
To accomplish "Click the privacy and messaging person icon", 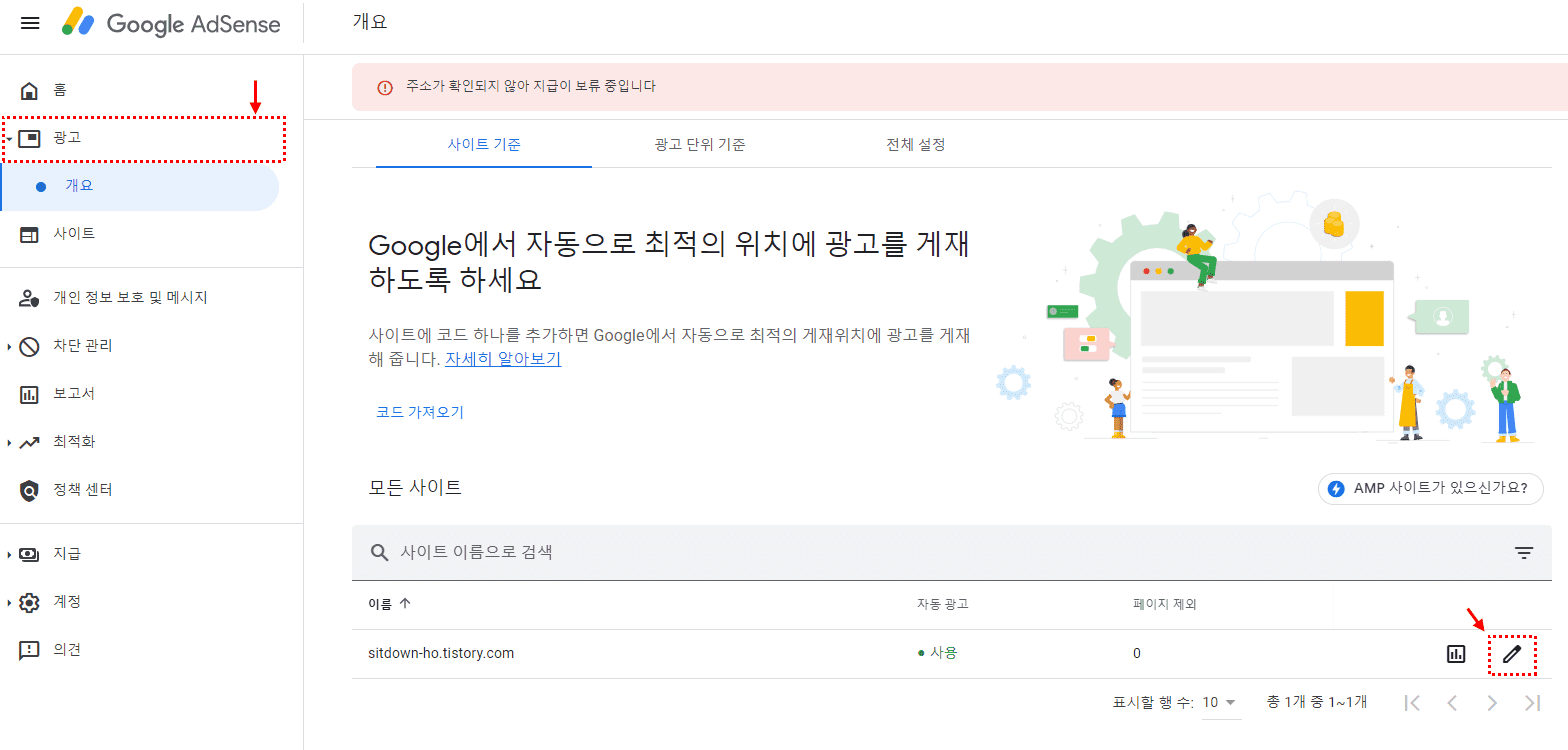I will point(30,298).
